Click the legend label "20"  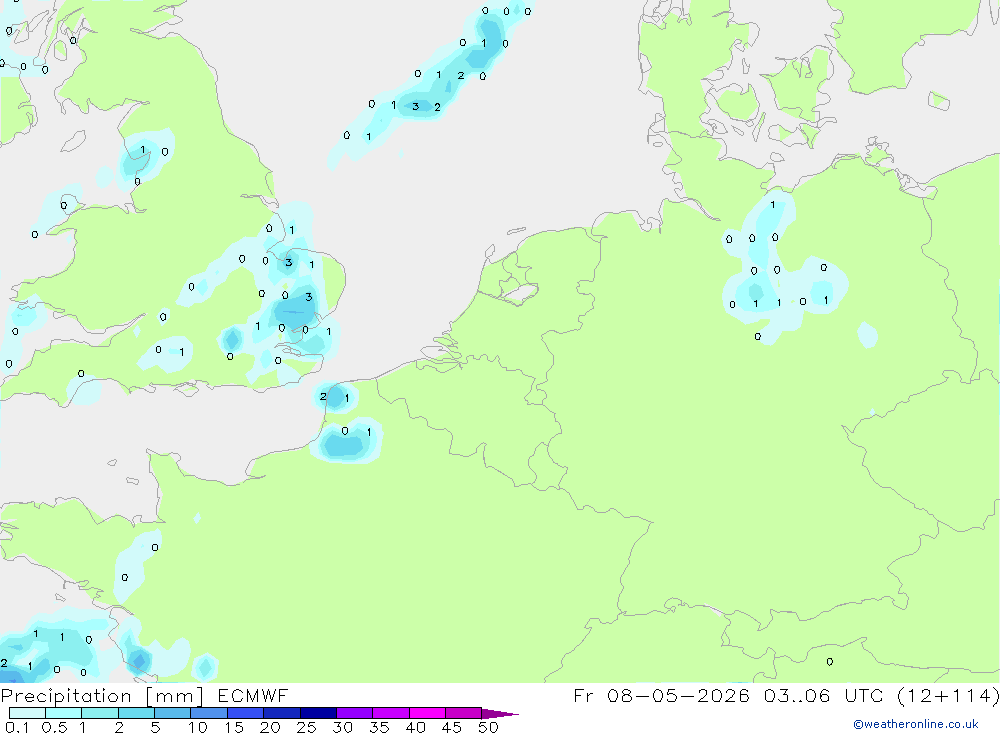[x=270, y=727]
